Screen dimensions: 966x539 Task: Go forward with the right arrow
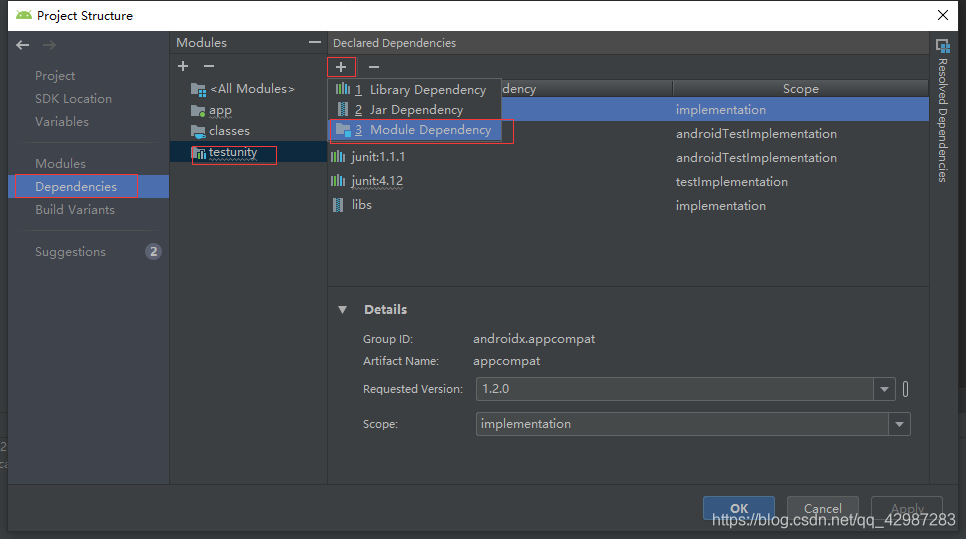pyautogui.click(x=49, y=45)
